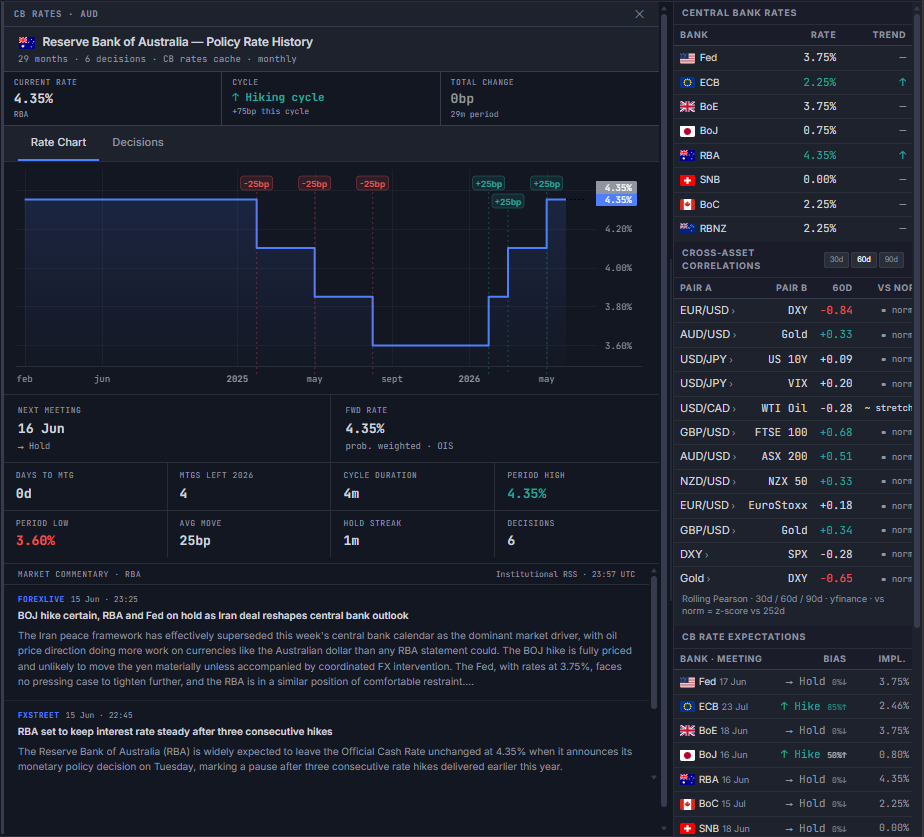Switch to the Decisions tab
The width and height of the screenshot is (924, 837).
138,143
